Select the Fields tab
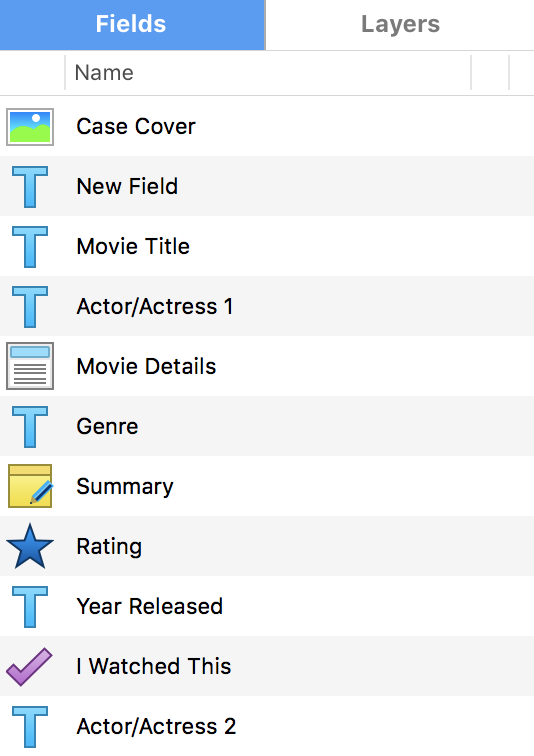This screenshot has height=756, width=534. point(133,25)
